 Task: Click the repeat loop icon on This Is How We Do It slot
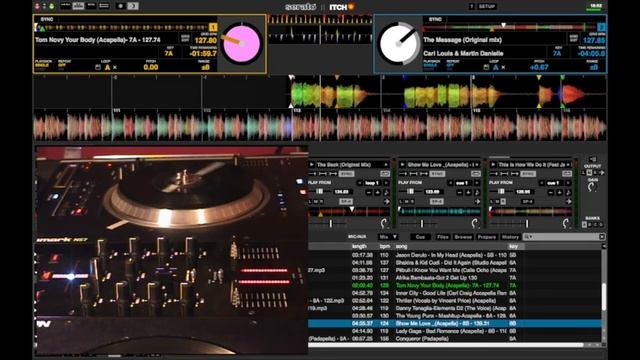tap(567, 174)
